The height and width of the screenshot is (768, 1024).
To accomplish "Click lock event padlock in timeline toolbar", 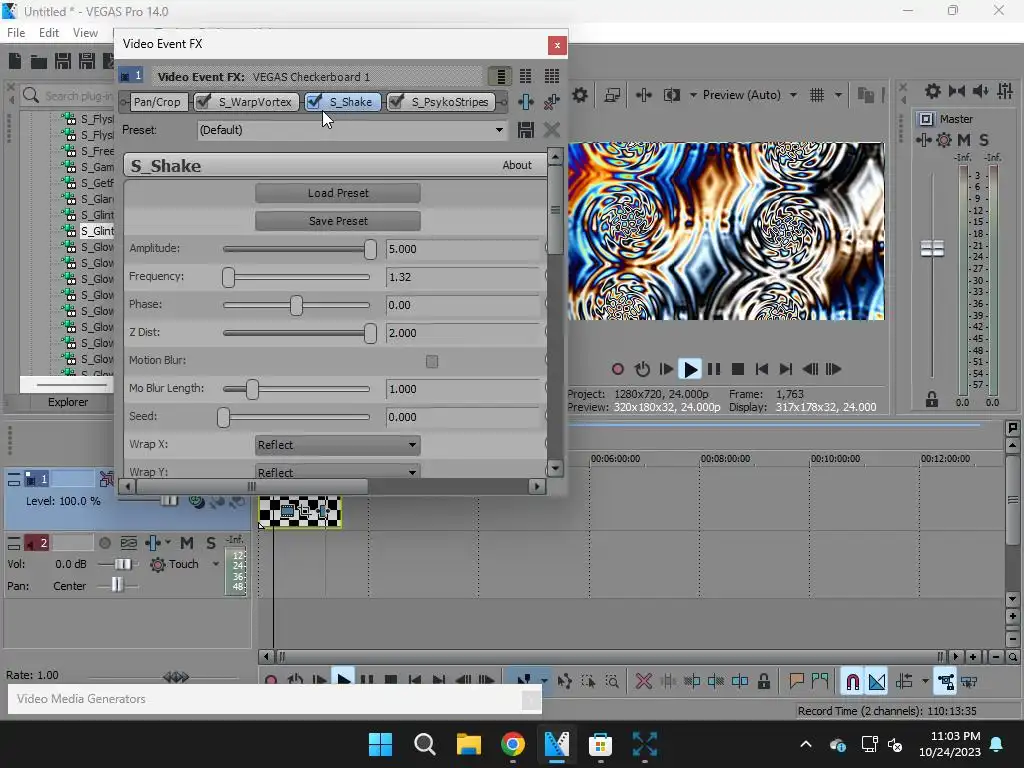I will pyautogui.click(x=763, y=682).
